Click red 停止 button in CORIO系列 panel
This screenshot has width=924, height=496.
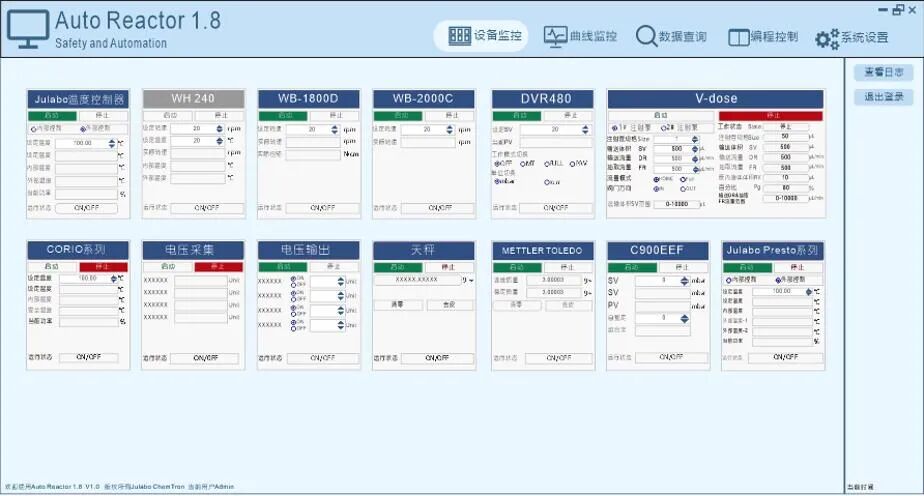103,267
